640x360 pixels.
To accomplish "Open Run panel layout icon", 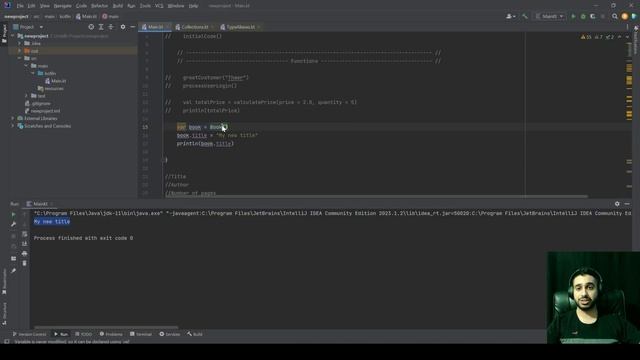I will pos(13,258).
